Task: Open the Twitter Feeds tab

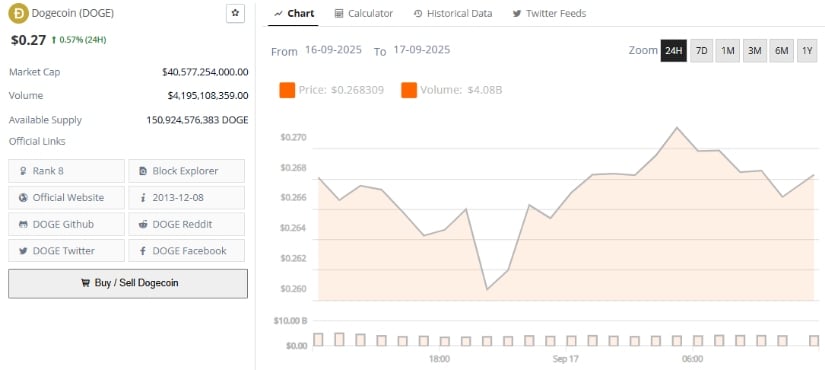Action: (x=549, y=14)
